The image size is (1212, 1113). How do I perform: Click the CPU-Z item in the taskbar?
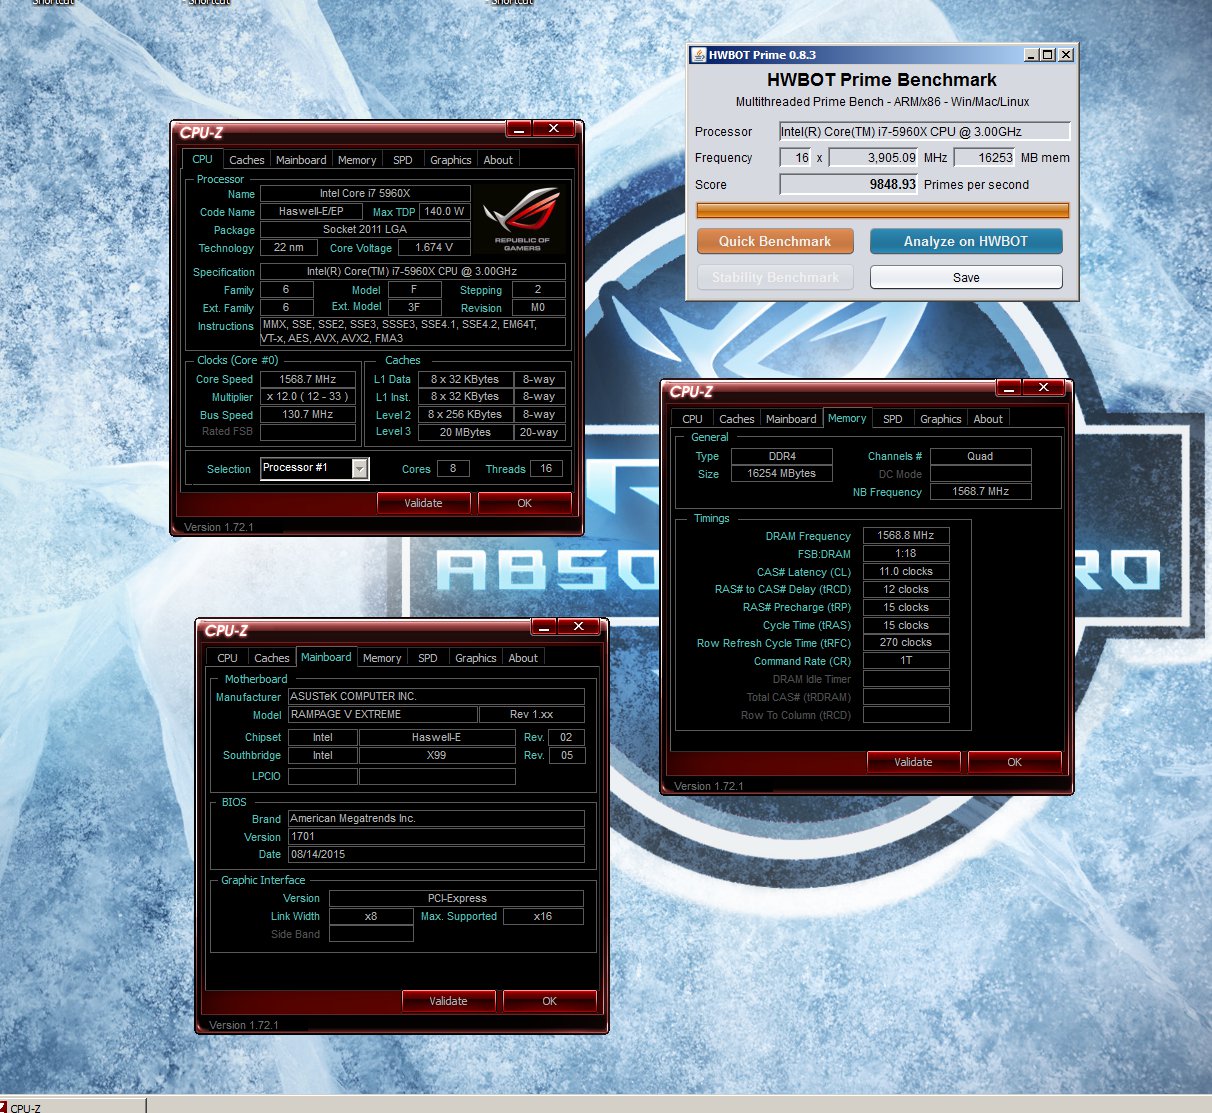74,1106
